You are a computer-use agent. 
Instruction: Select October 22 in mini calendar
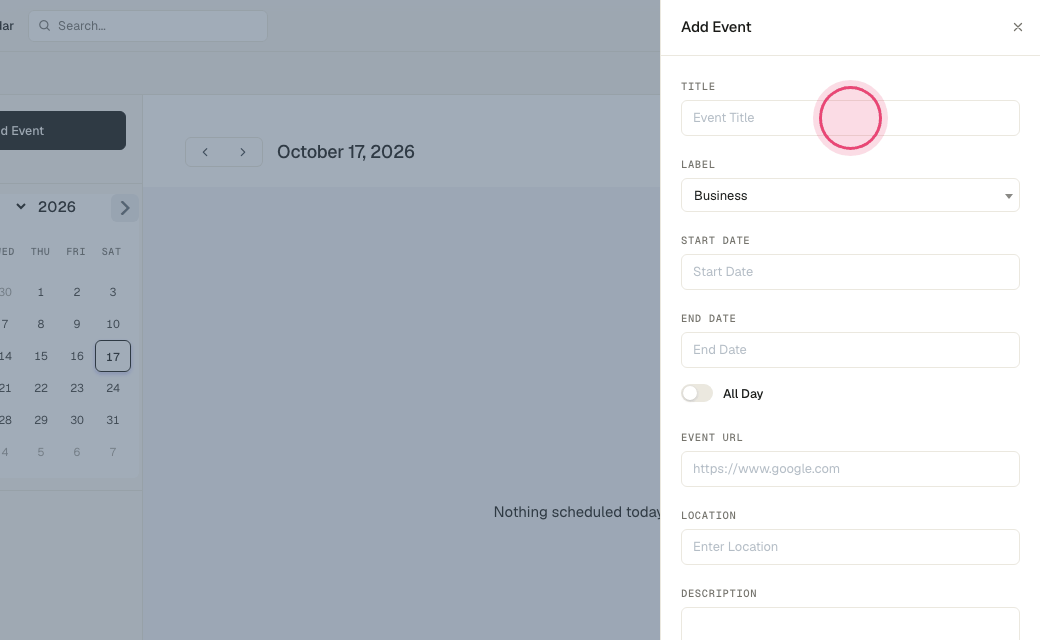tap(40, 389)
